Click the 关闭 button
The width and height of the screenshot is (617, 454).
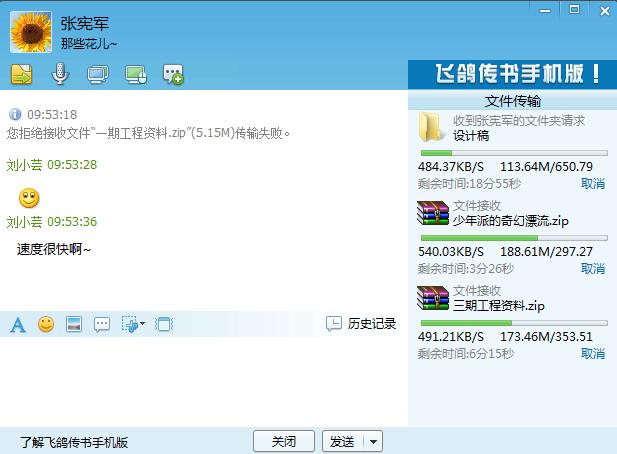(x=284, y=441)
